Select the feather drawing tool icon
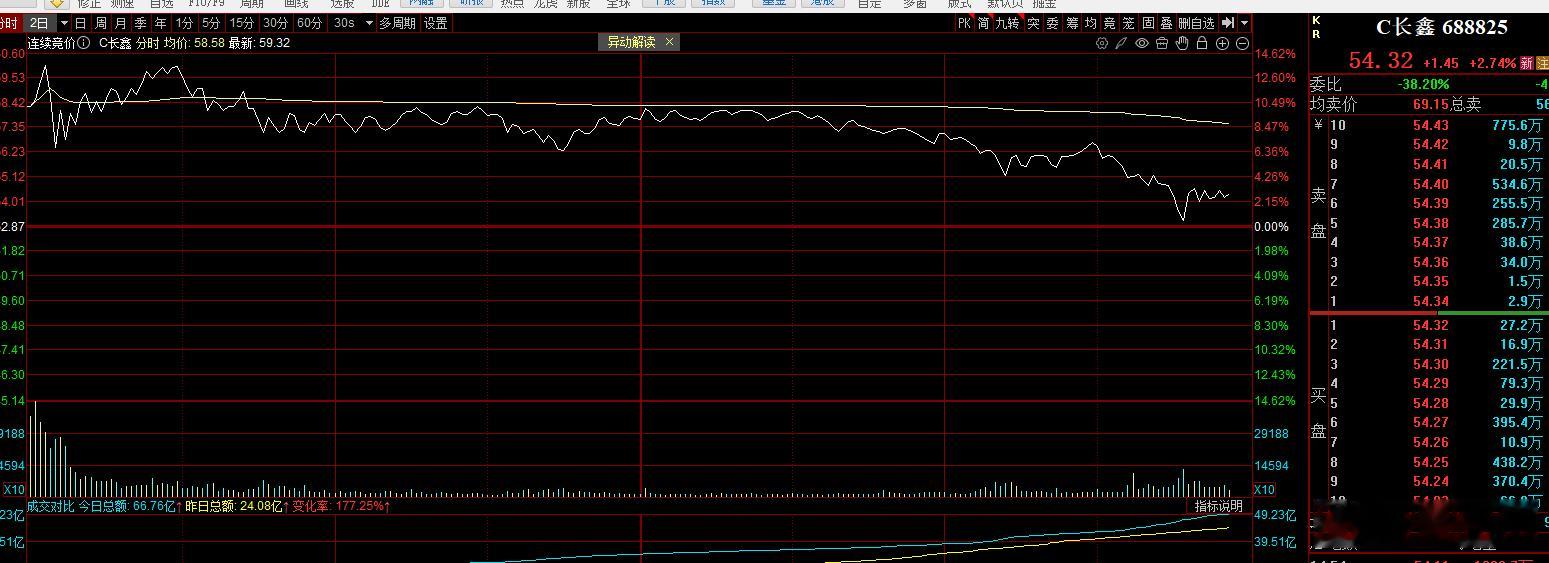Image resolution: width=1549 pixels, height=563 pixels. [x=1121, y=43]
